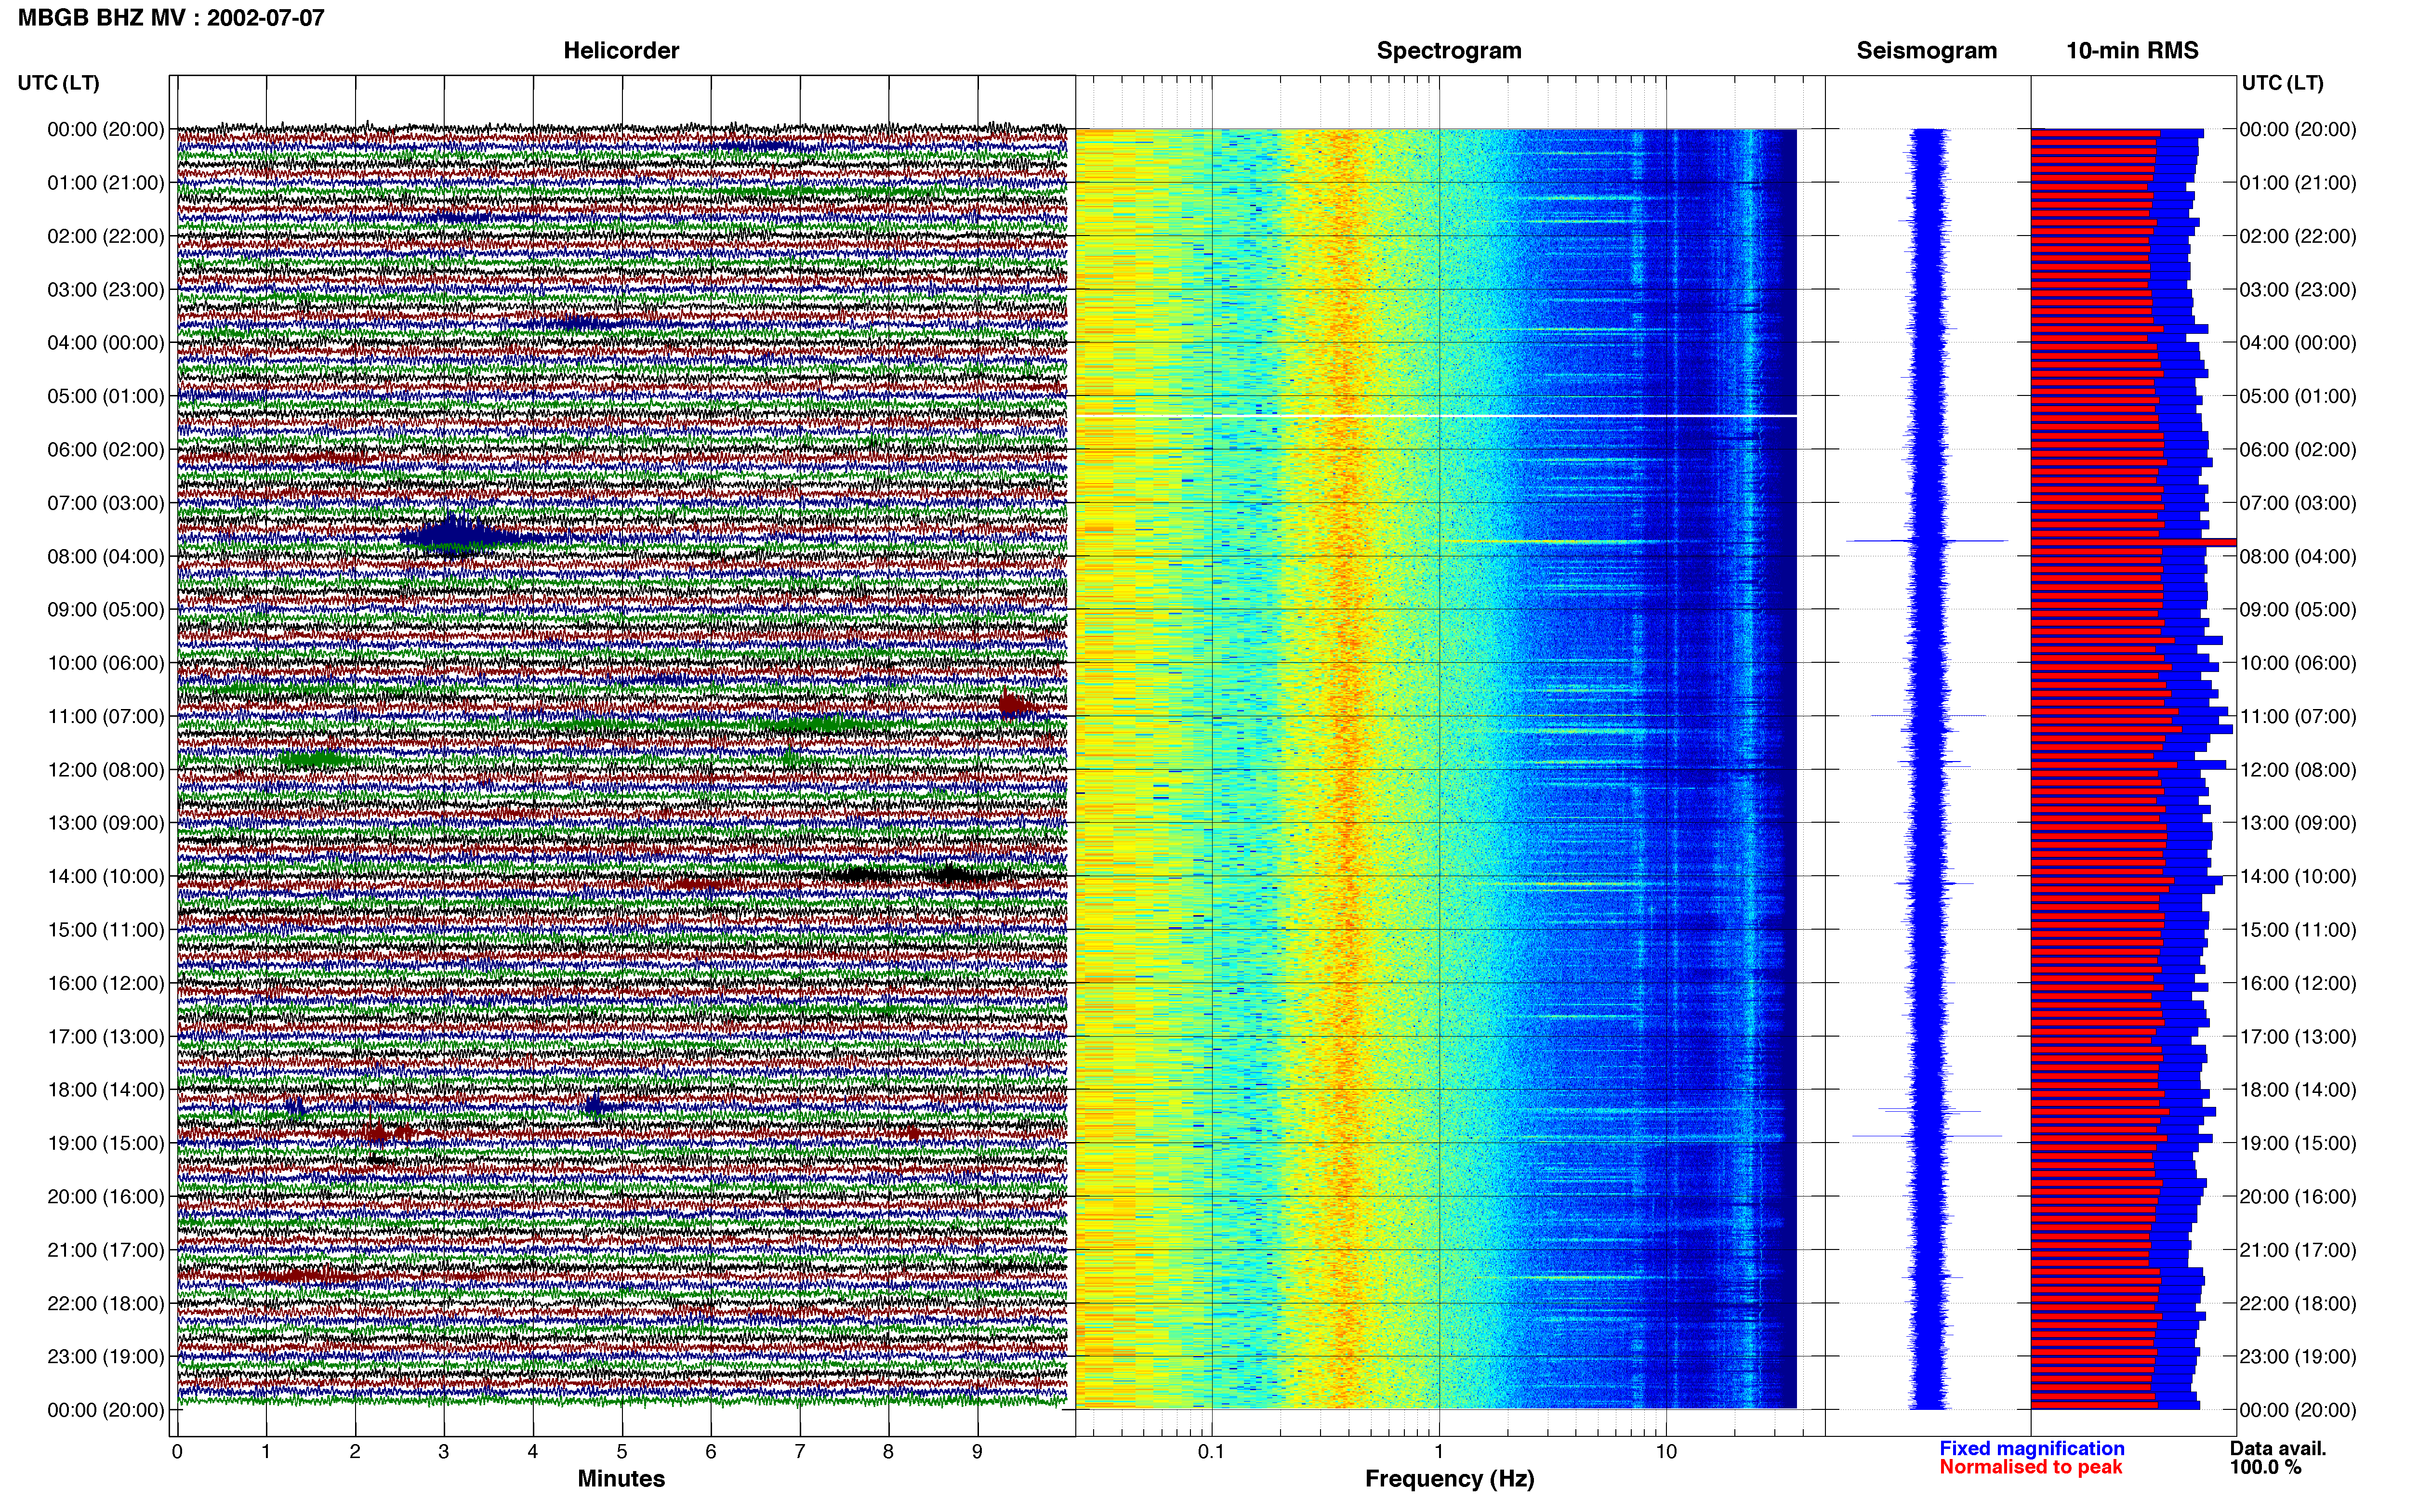Click right-side time label '08:00 (04:00)'
This screenshot has height=1512, width=2418.
pos(2298,556)
